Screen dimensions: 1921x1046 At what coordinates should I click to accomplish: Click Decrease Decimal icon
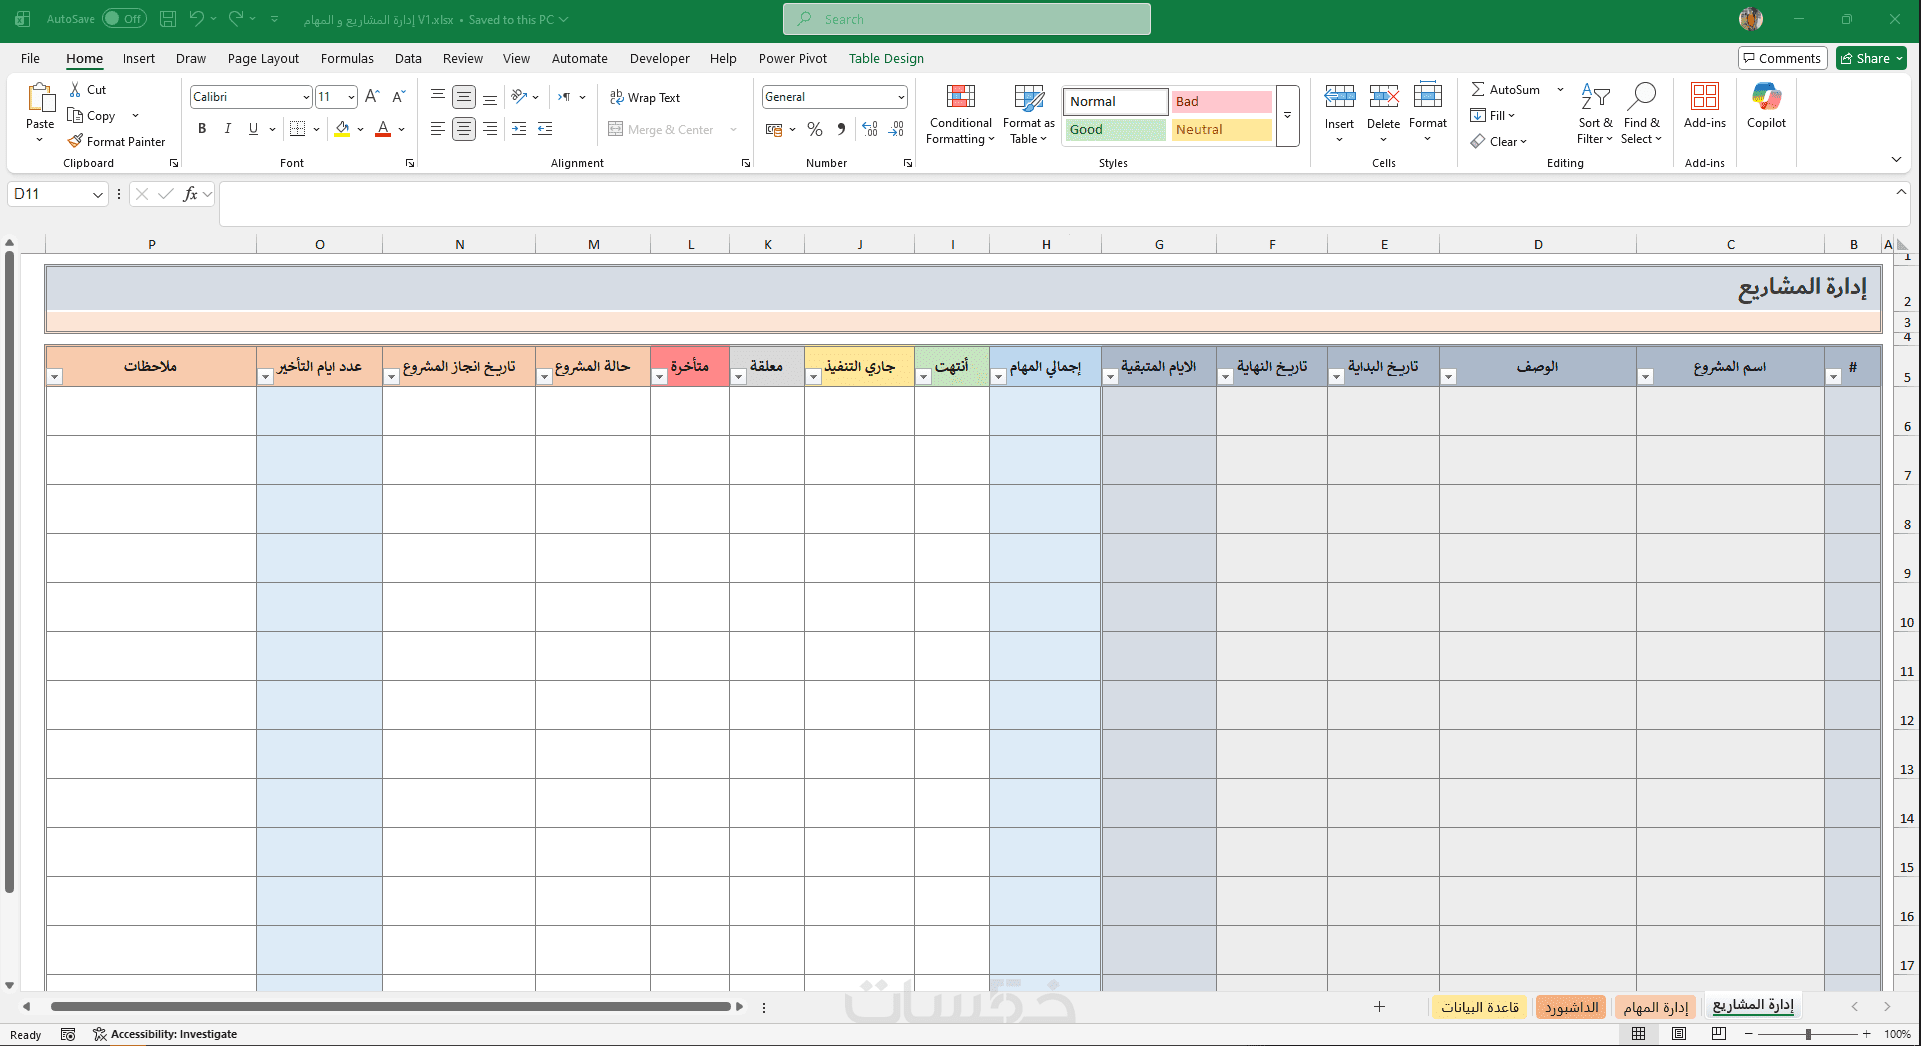coord(896,129)
